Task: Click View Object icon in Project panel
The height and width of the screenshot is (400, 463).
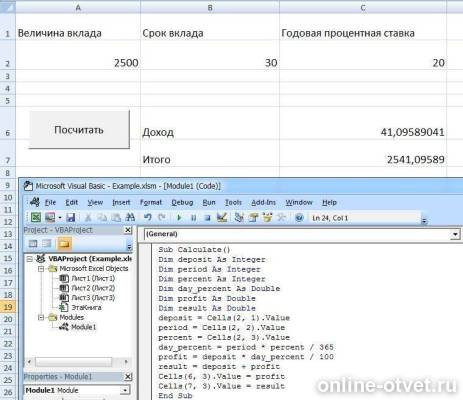Action: click(x=47, y=244)
